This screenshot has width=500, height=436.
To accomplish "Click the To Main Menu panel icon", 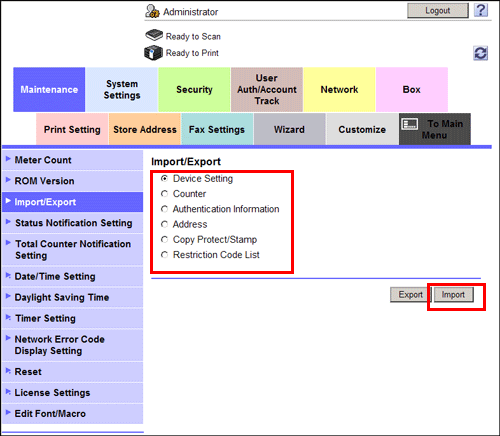I will 410,125.
